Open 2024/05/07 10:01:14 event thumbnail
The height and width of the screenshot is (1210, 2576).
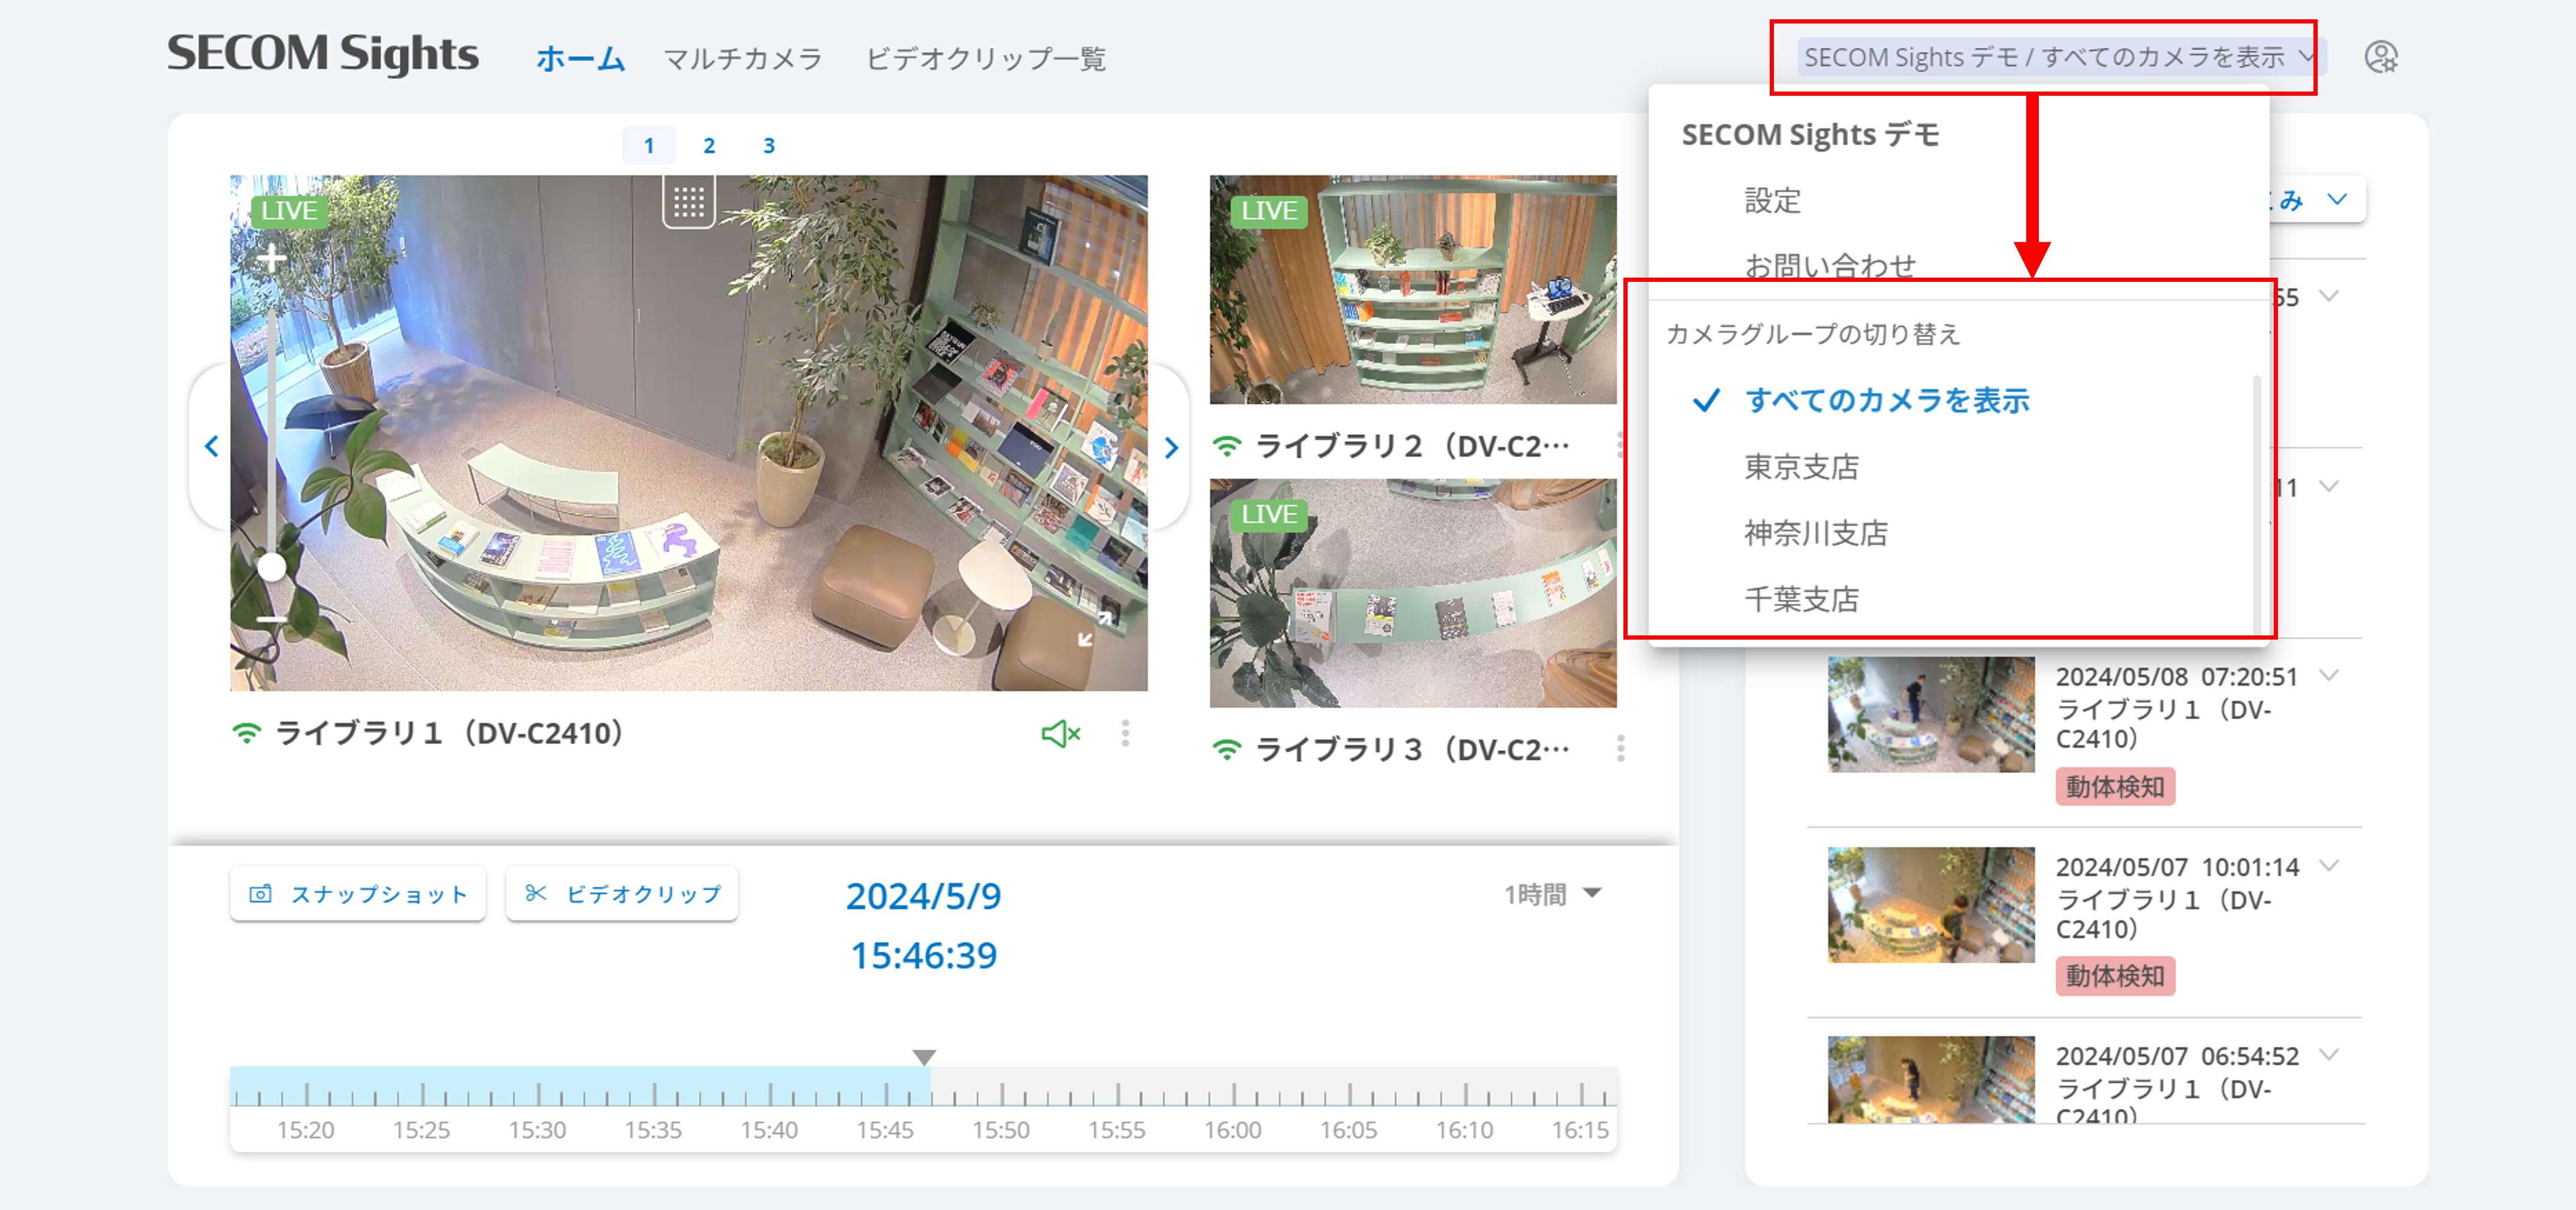pos(1931,905)
